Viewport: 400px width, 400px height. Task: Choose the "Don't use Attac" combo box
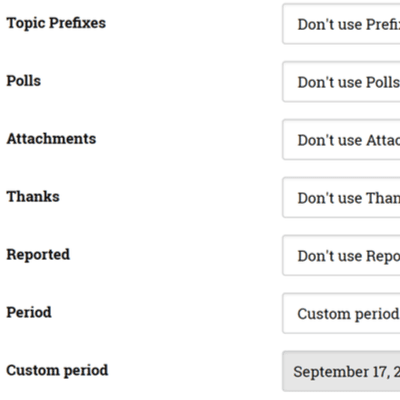click(x=341, y=140)
